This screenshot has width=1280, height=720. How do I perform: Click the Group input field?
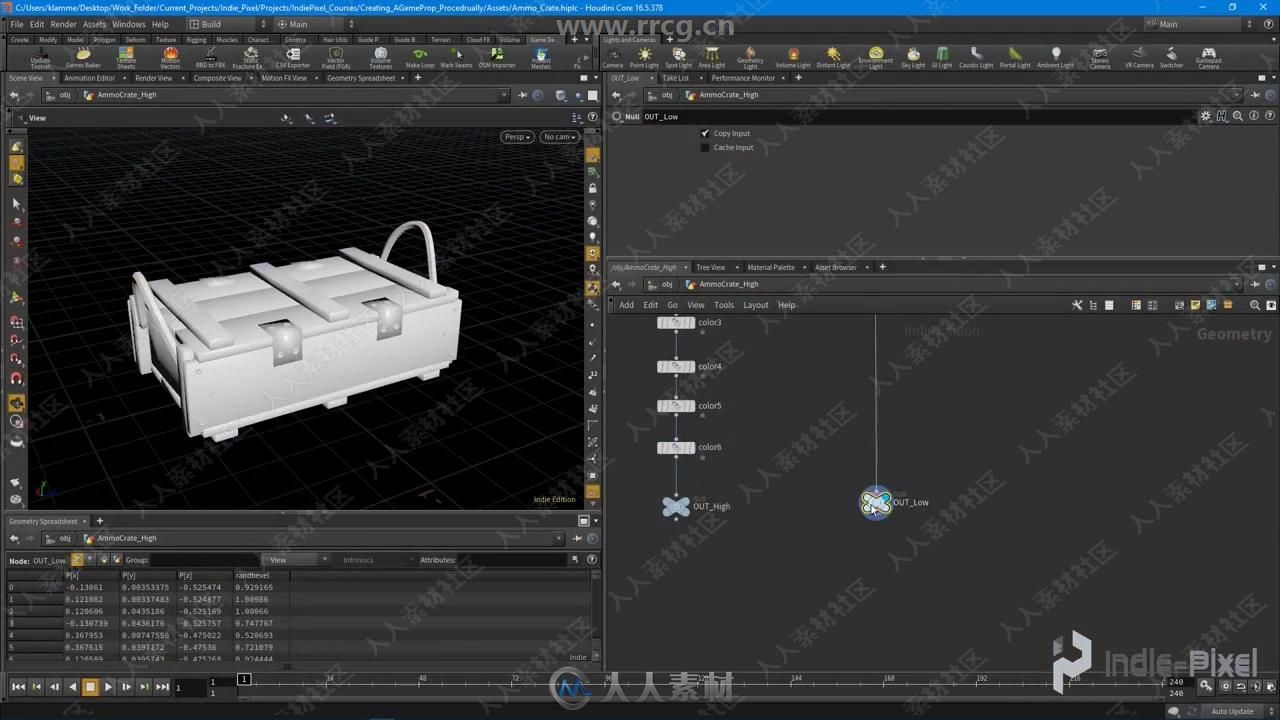[x=203, y=560]
